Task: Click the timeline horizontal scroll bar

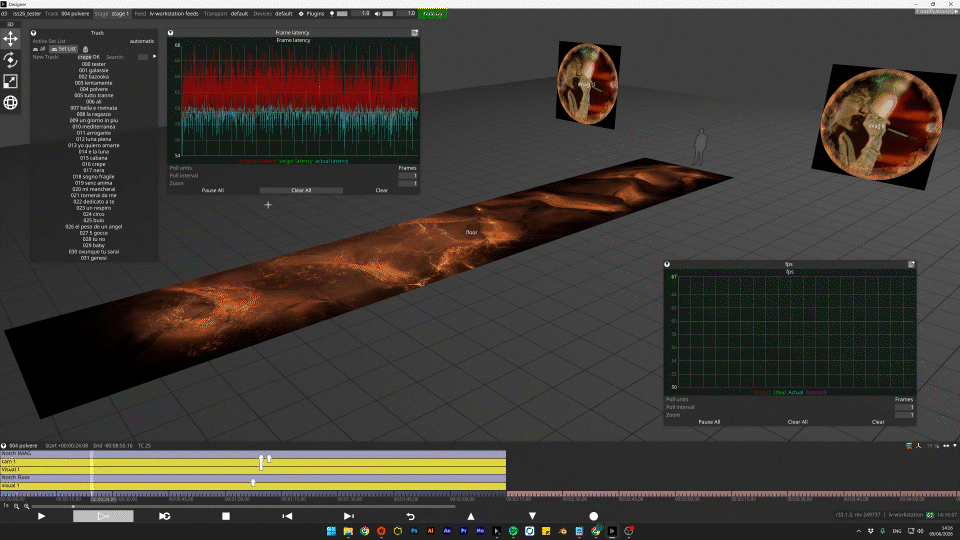Action: 244,507
